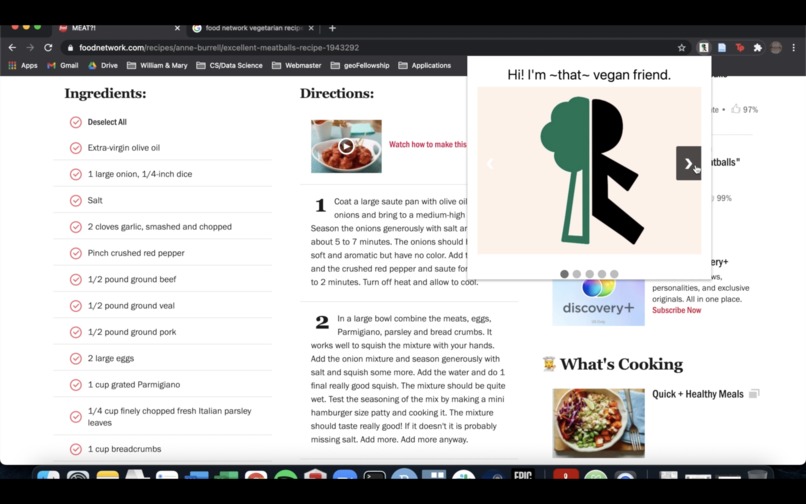Uncheck 1/2 pound ground veal ingredient
The image size is (806, 504).
pyautogui.click(x=76, y=306)
